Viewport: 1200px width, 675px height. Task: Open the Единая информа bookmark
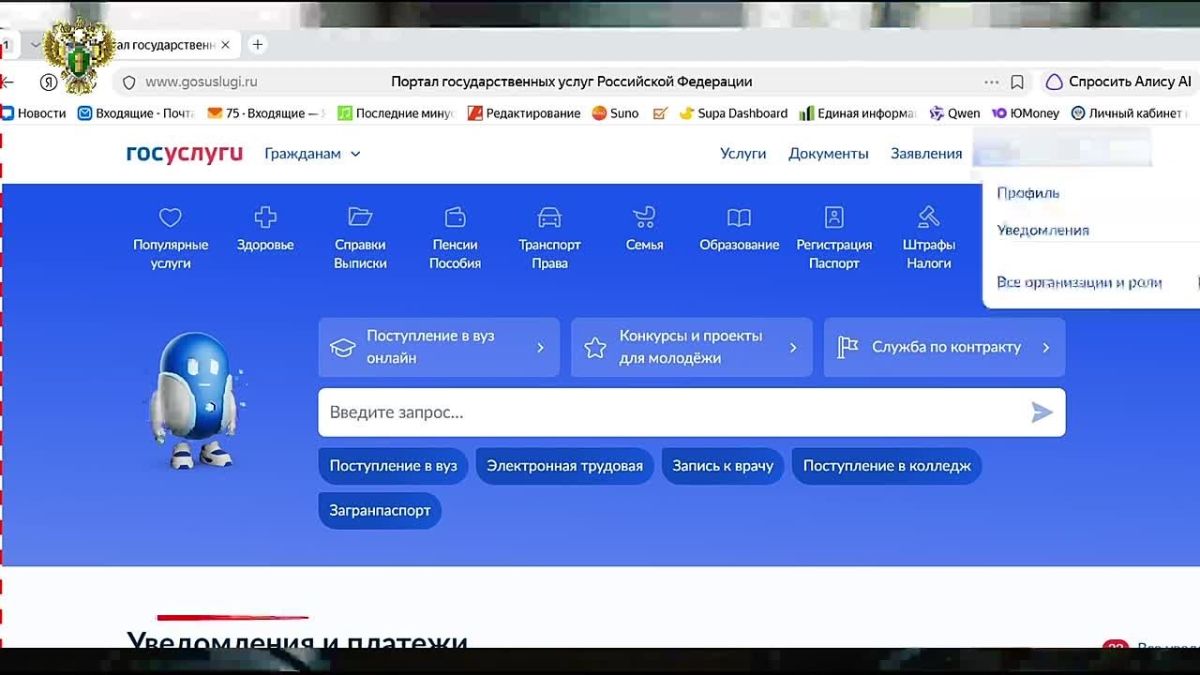pyautogui.click(x=858, y=113)
